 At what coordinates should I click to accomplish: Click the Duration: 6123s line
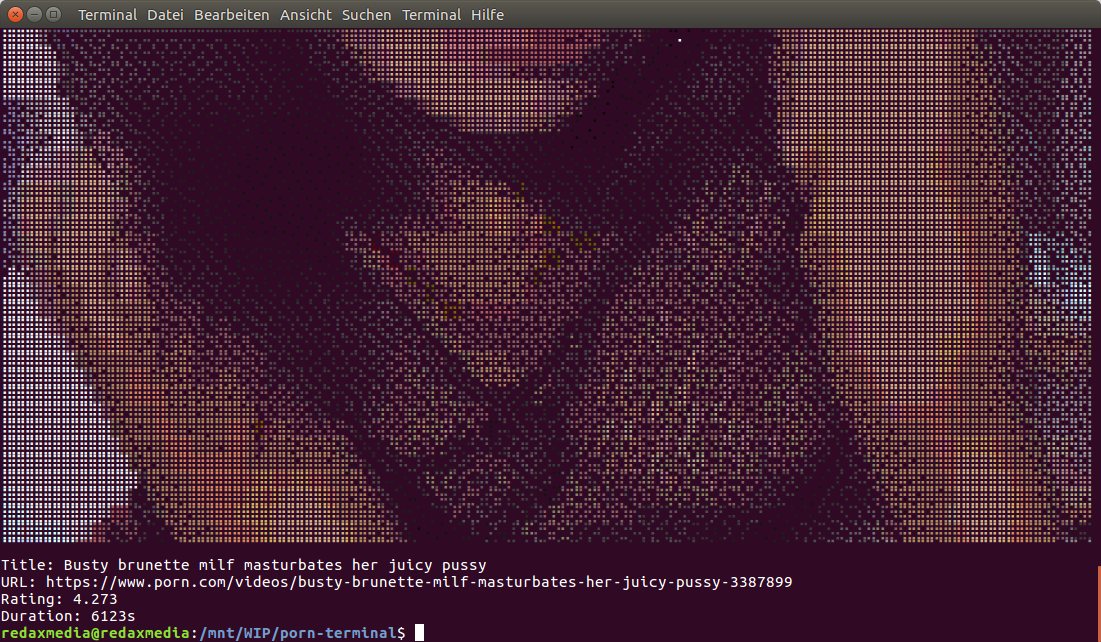pos(68,616)
